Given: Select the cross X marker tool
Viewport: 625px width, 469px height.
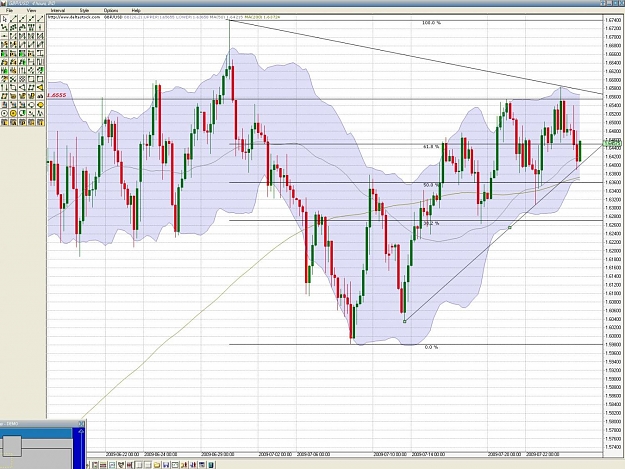Looking at the screenshot, I should point(13,79).
